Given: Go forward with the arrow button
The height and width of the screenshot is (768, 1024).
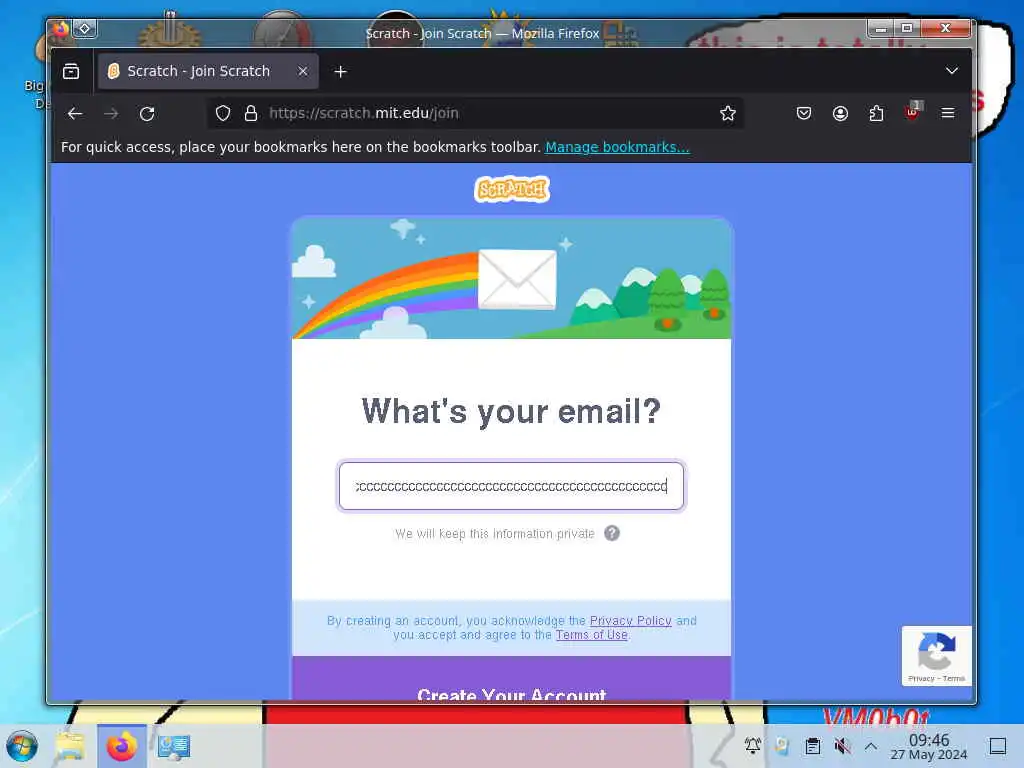Looking at the screenshot, I should point(111,114).
